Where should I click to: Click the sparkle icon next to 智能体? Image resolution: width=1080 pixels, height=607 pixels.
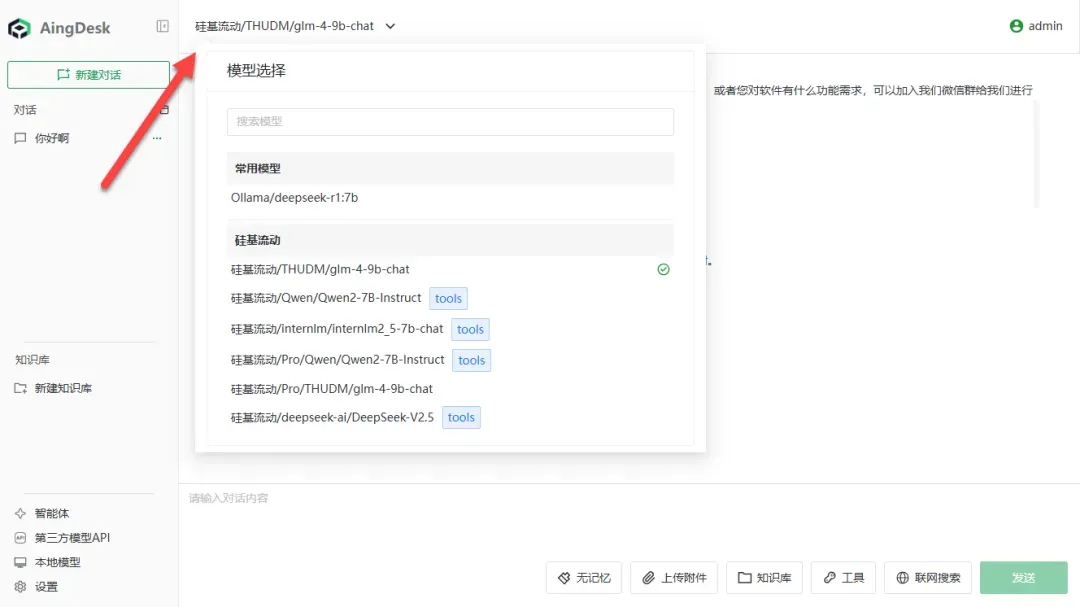click(x=20, y=513)
